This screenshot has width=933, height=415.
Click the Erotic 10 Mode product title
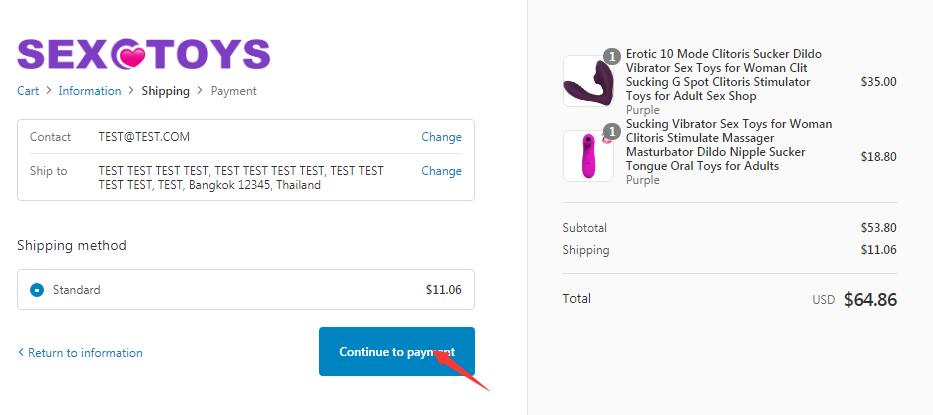tap(718, 75)
